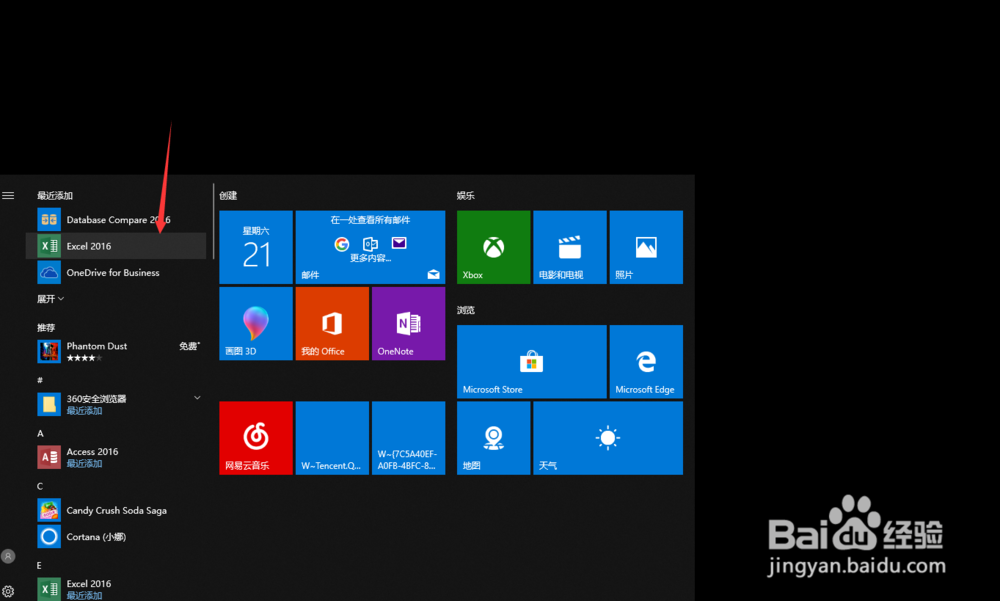Open the 天气 Weather tile
This screenshot has height=601, width=1000.
pyautogui.click(x=608, y=438)
